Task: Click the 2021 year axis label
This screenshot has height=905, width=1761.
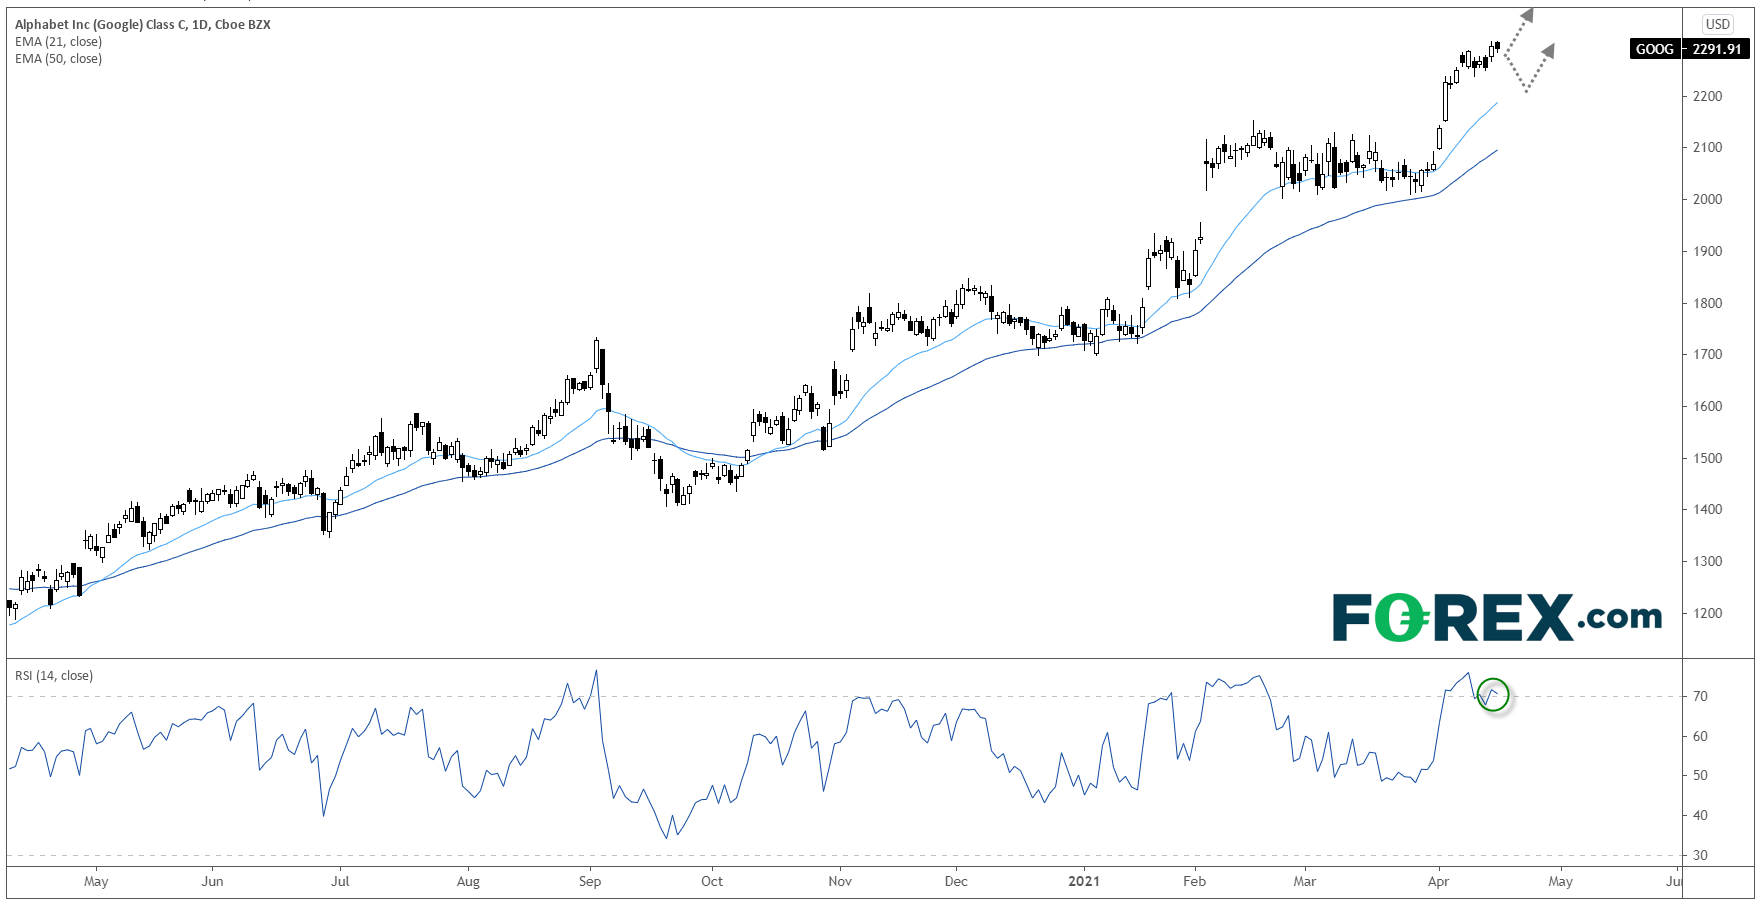Action: (1084, 881)
